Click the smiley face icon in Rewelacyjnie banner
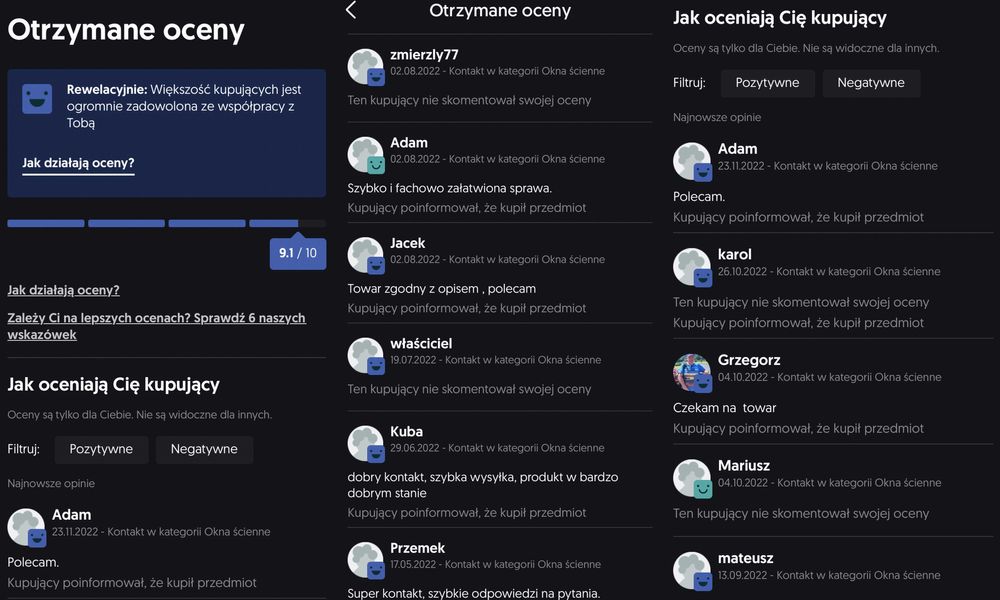 (37, 99)
